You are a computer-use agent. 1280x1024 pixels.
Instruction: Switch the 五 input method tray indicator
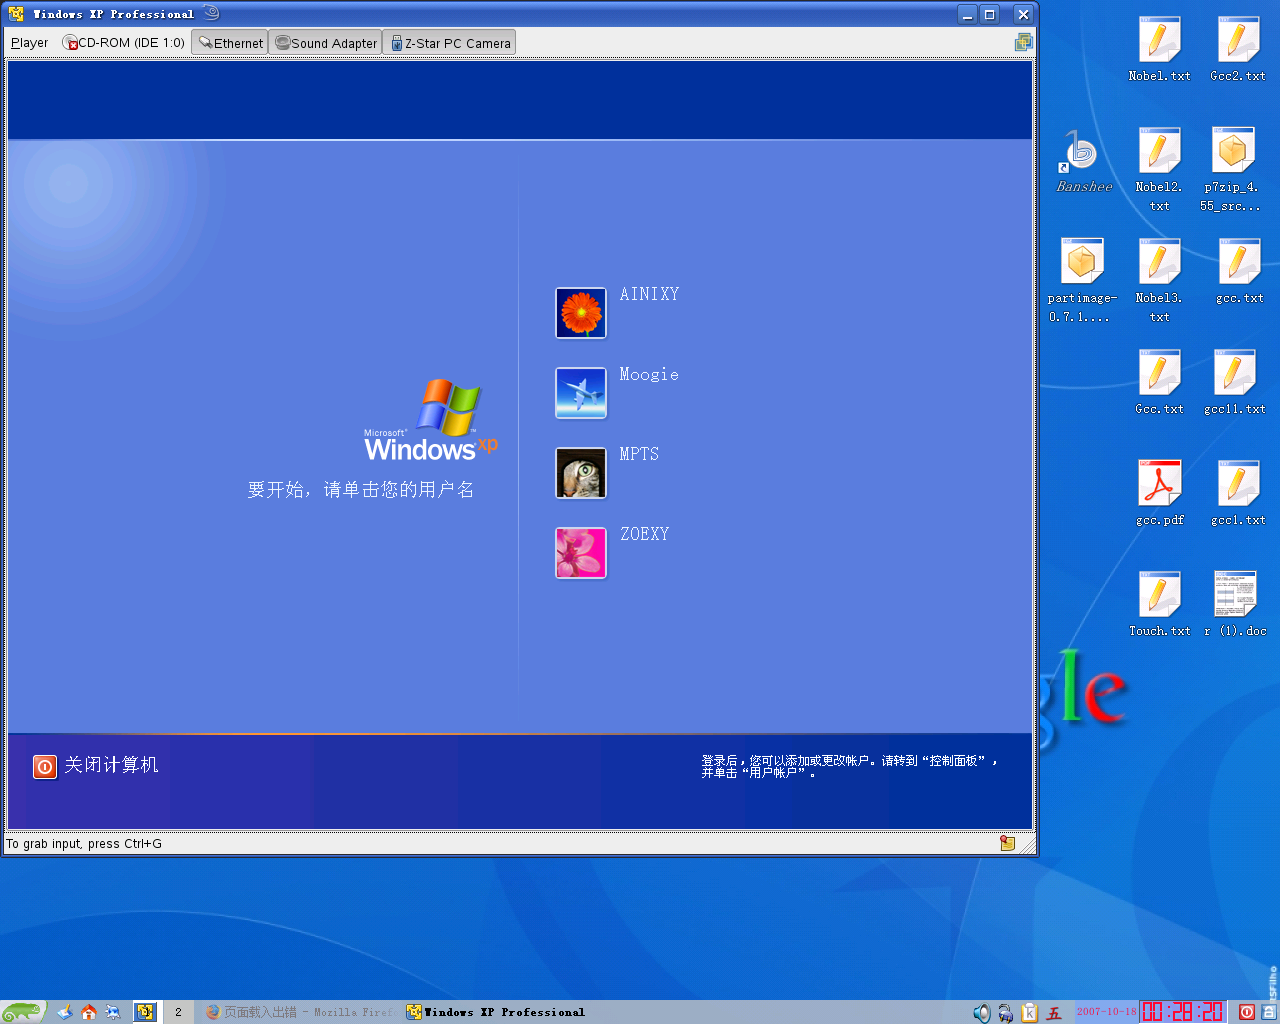pyautogui.click(x=1054, y=1013)
